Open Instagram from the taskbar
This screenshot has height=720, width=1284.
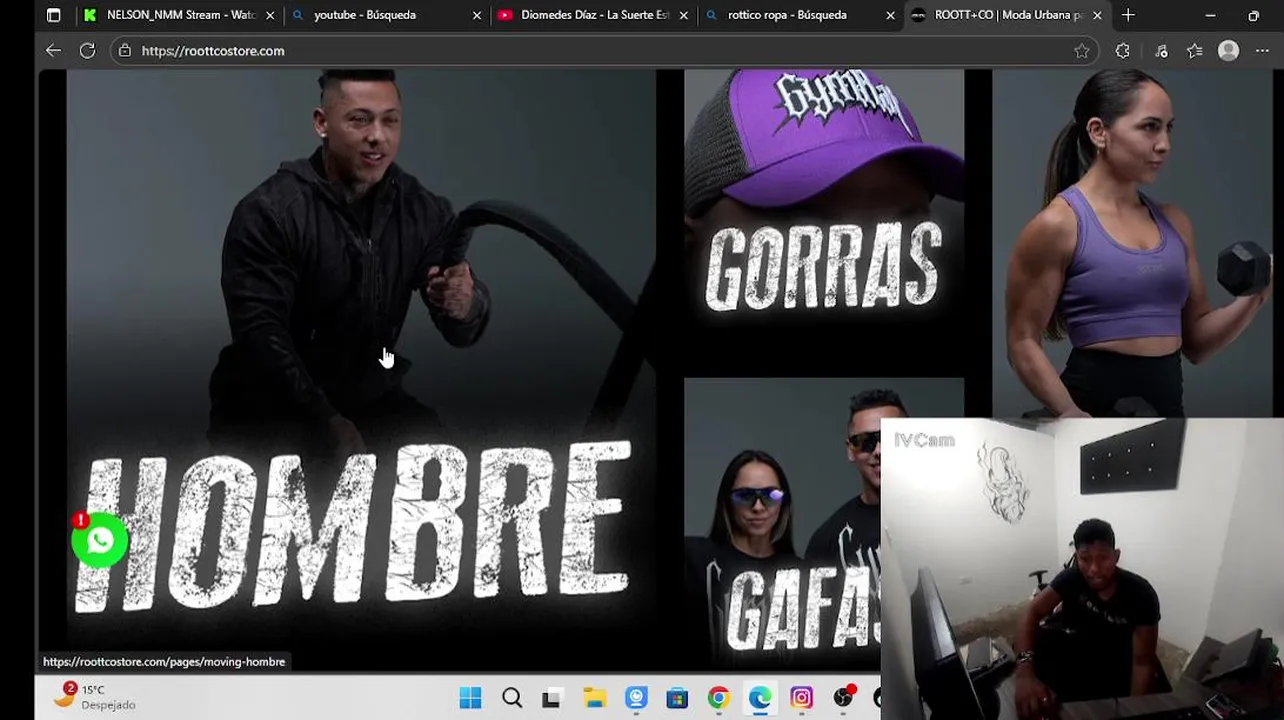point(801,698)
